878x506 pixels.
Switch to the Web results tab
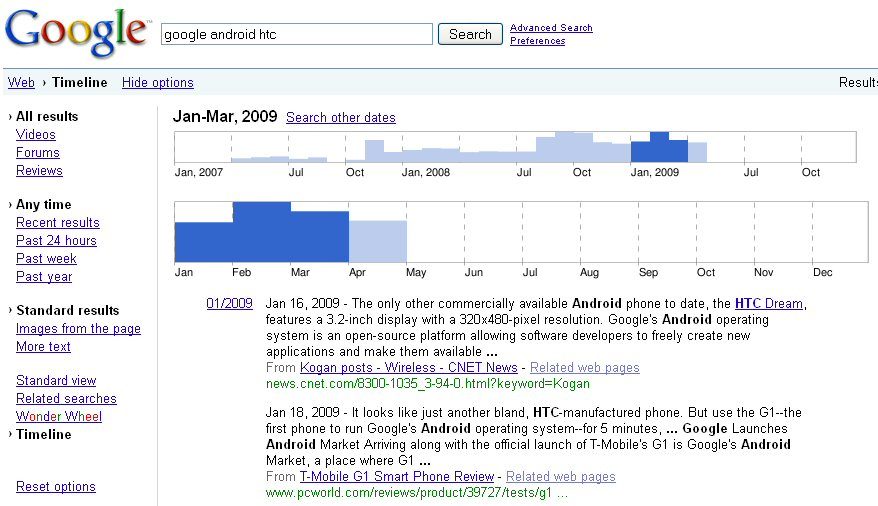point(21,83)
